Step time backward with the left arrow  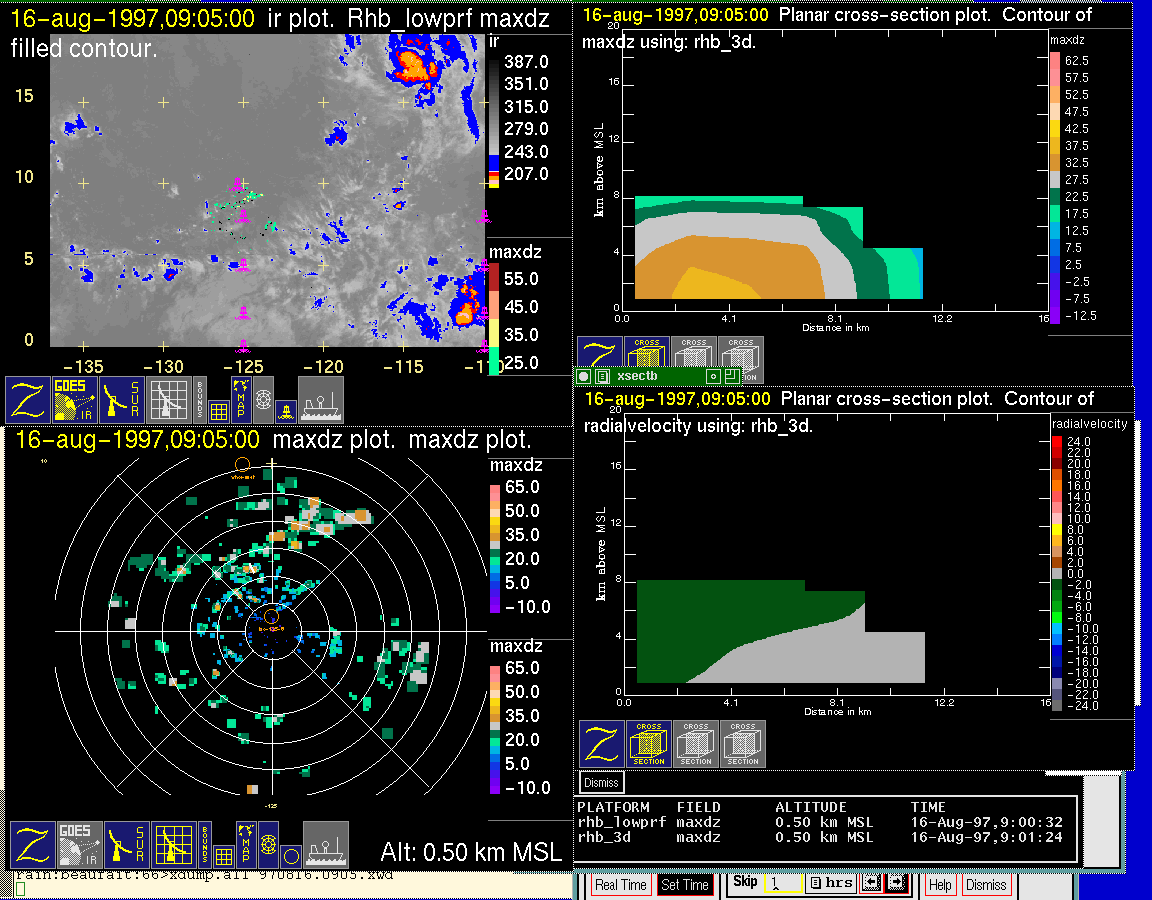tap(870, 884)
